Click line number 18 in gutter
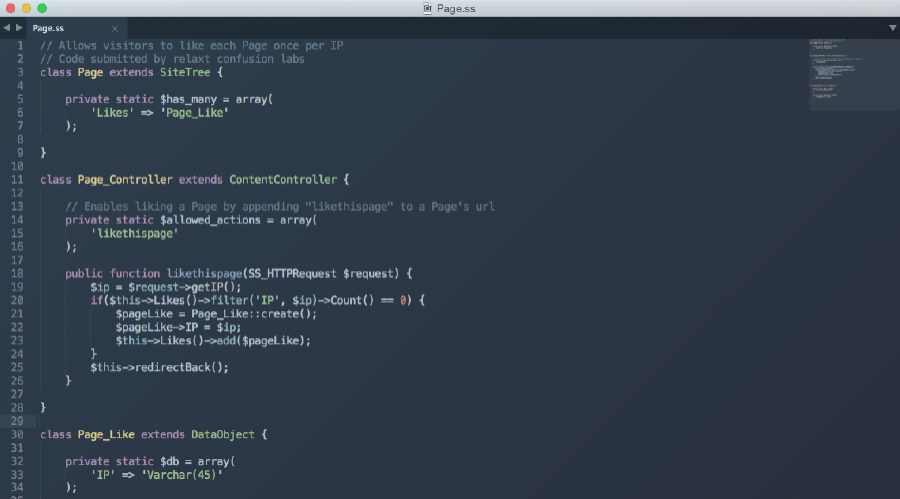The width and height of the screenshot is (900, 499). click(17, 273)
